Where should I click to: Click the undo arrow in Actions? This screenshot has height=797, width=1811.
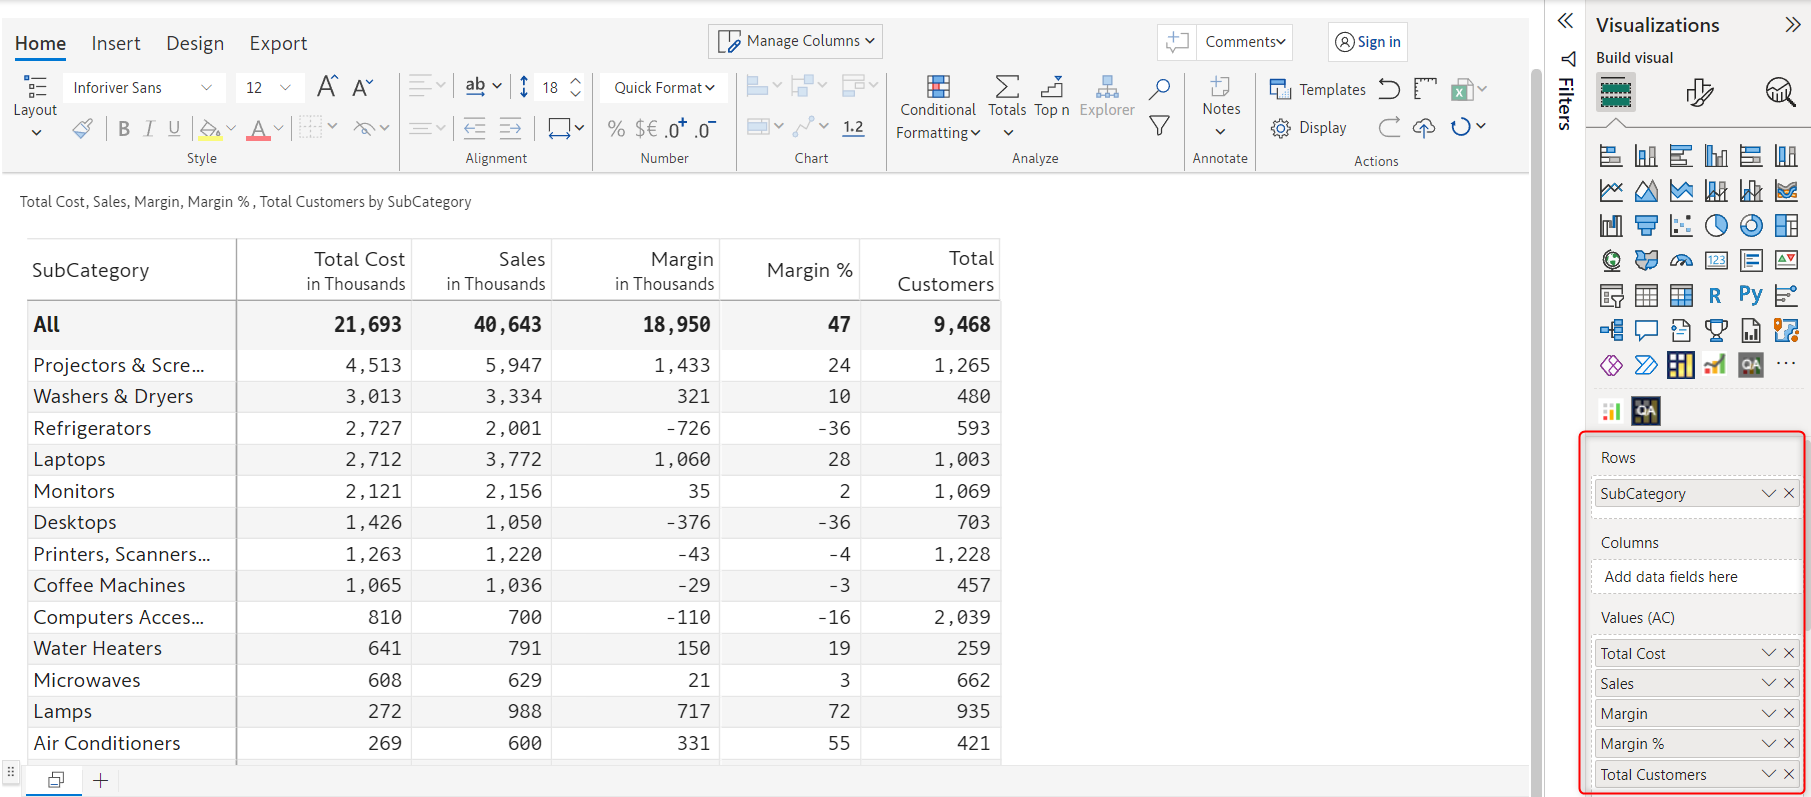pos(1389,89)
